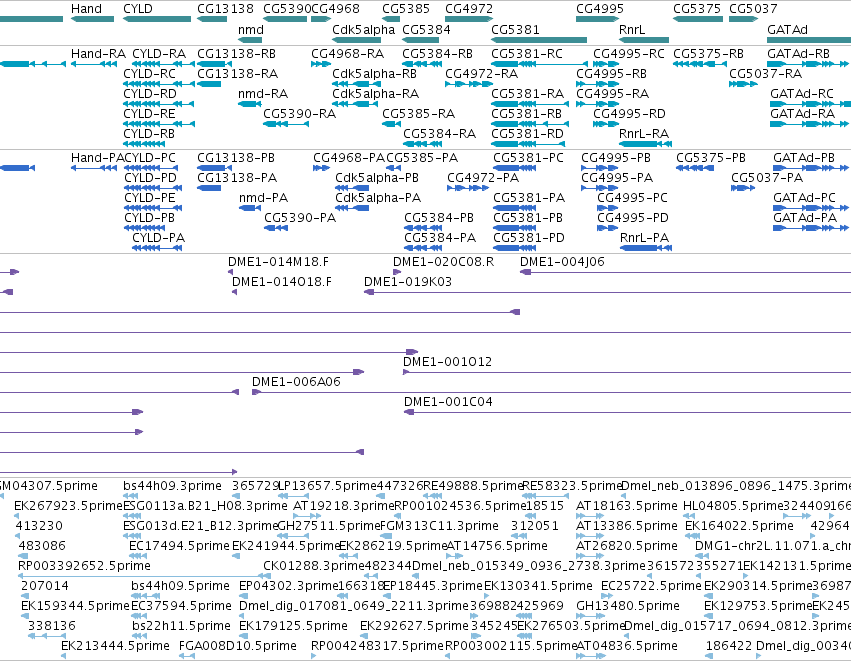Image resolution: width=851 pixels, height=661 pixels.
Task: Click the DME1-014O18.F BAC end label
Action: (x=282, y=282)
